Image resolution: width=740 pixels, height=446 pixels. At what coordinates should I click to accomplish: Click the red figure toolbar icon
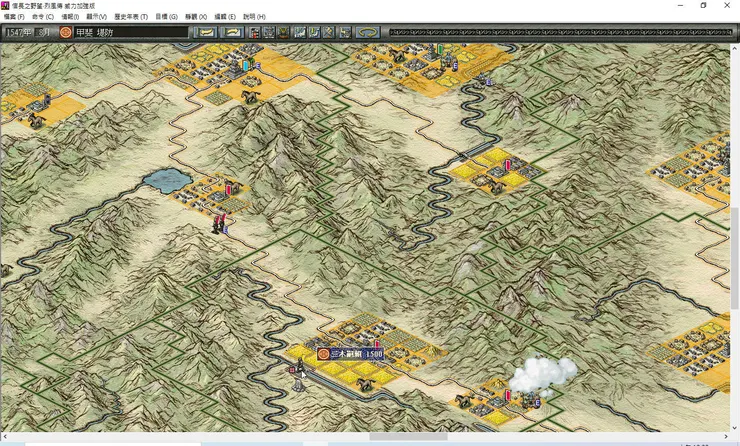click(254, 32)
